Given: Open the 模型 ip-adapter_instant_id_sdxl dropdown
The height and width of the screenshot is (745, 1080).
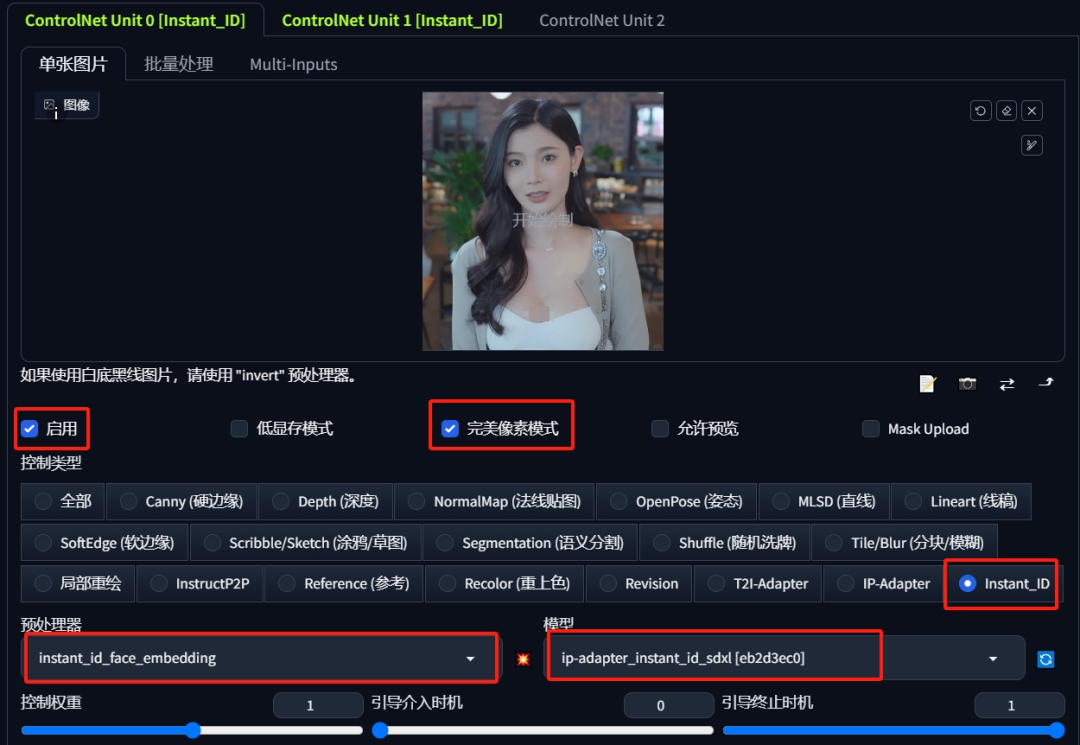Looking at the screenshot, I should 785,658.
